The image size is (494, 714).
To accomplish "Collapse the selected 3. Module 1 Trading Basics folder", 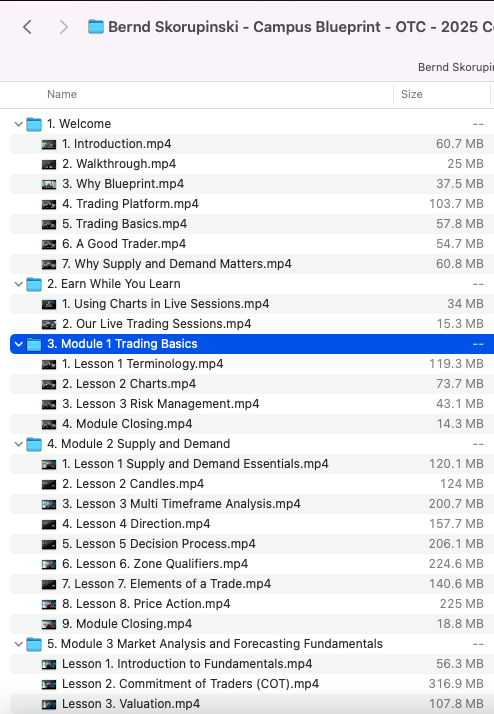I will pos(18,344).
